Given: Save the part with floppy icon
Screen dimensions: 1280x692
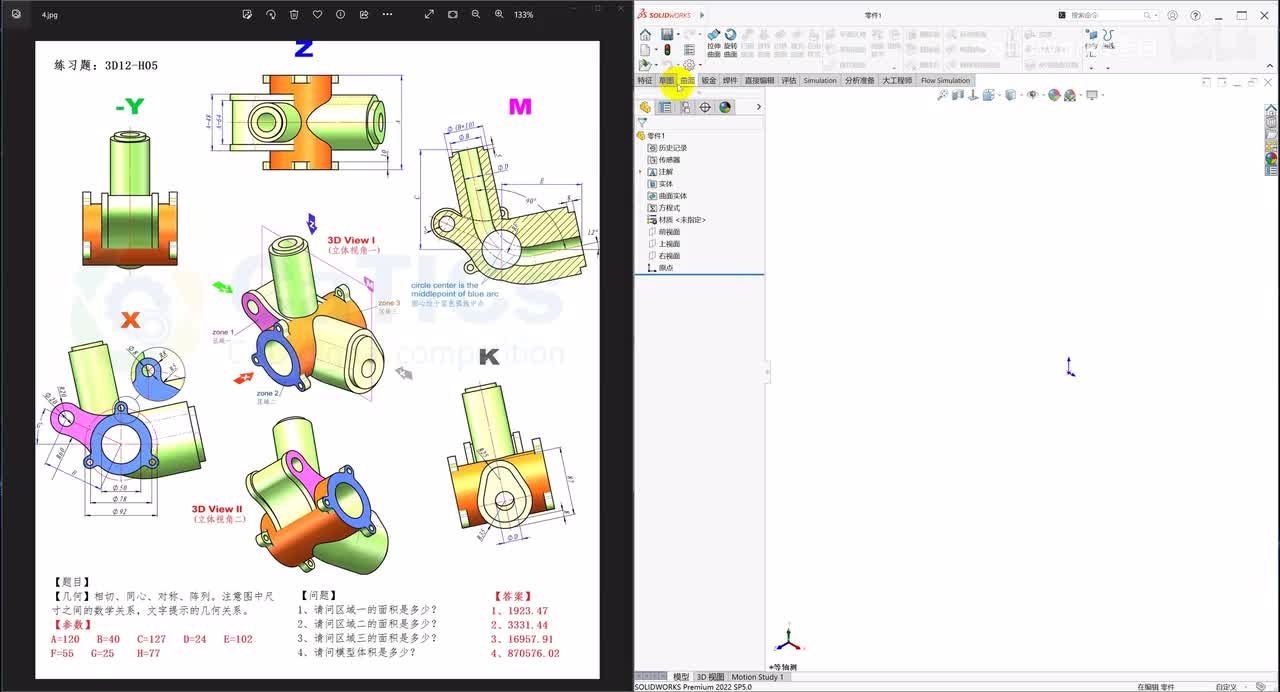Looking at the screenshot, I should pos(667,35).
